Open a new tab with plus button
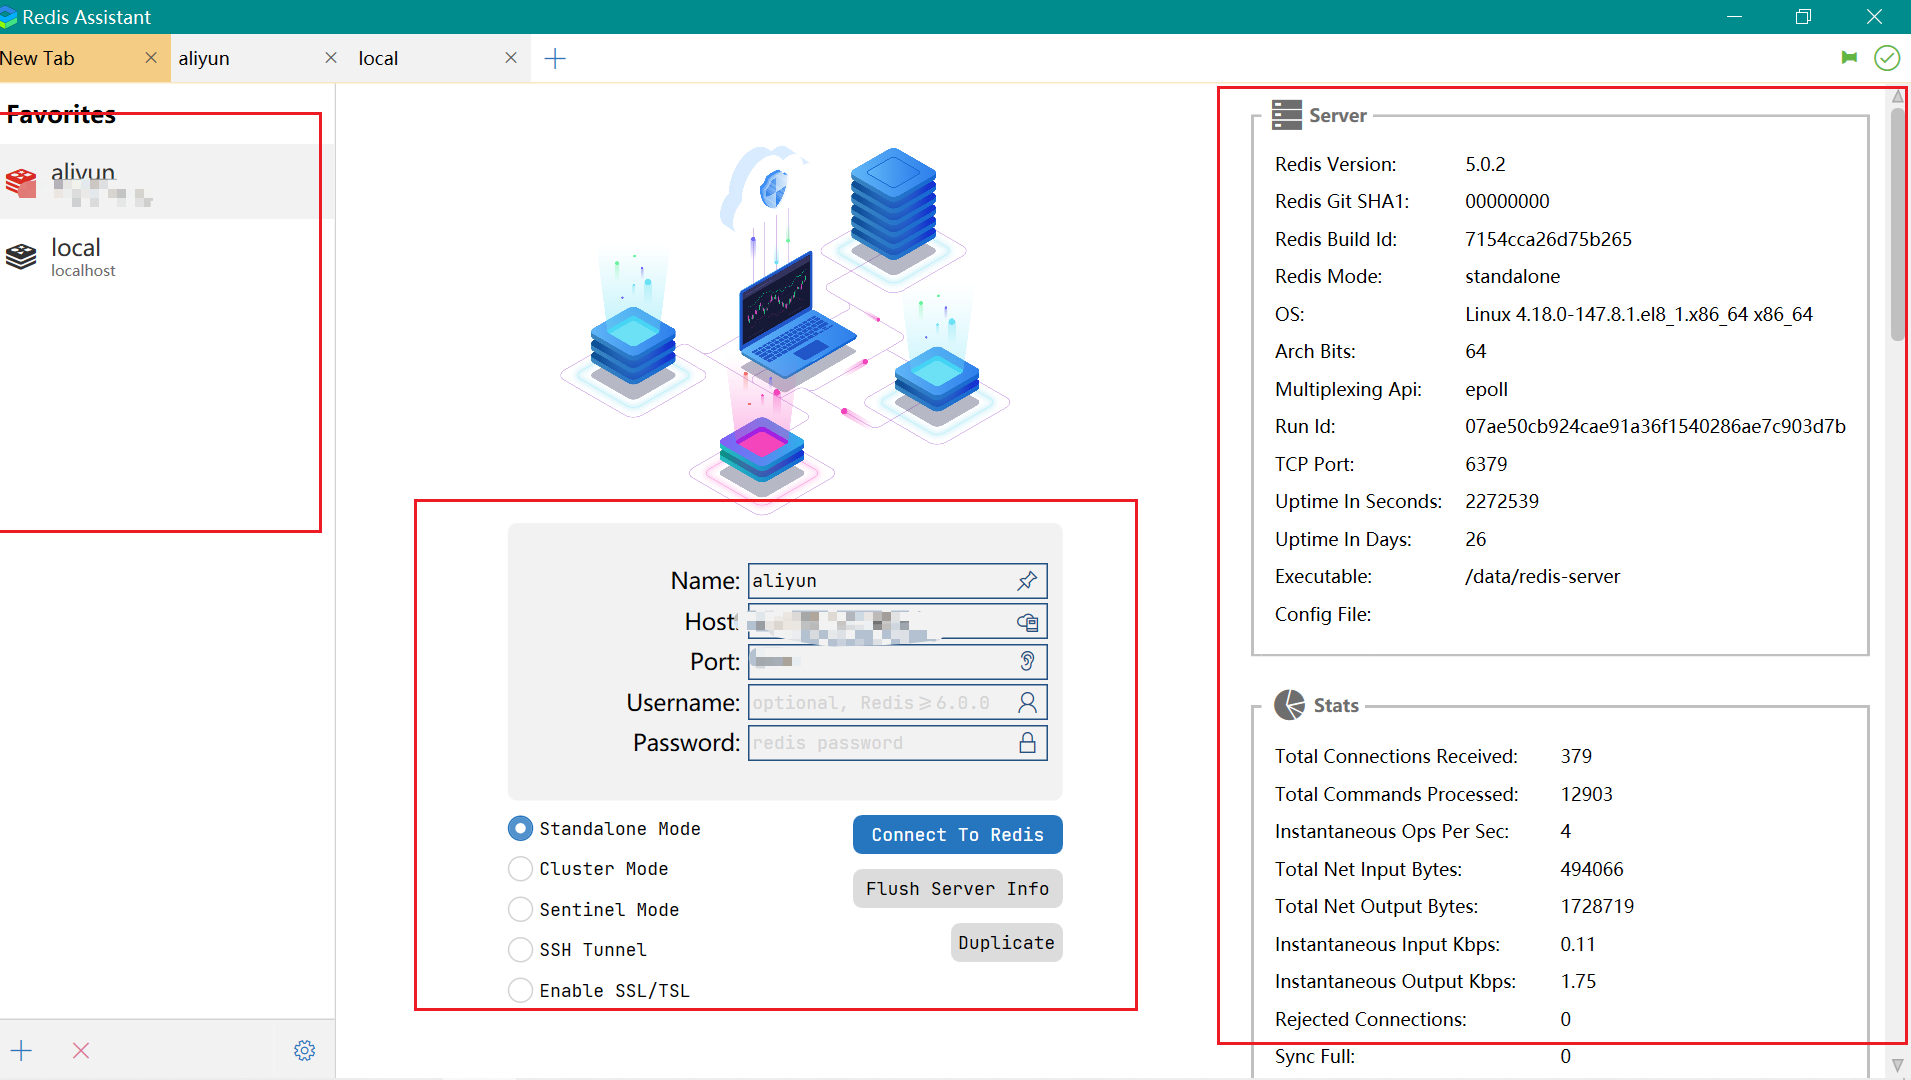 pyautogui.click(x=555, y=59)
